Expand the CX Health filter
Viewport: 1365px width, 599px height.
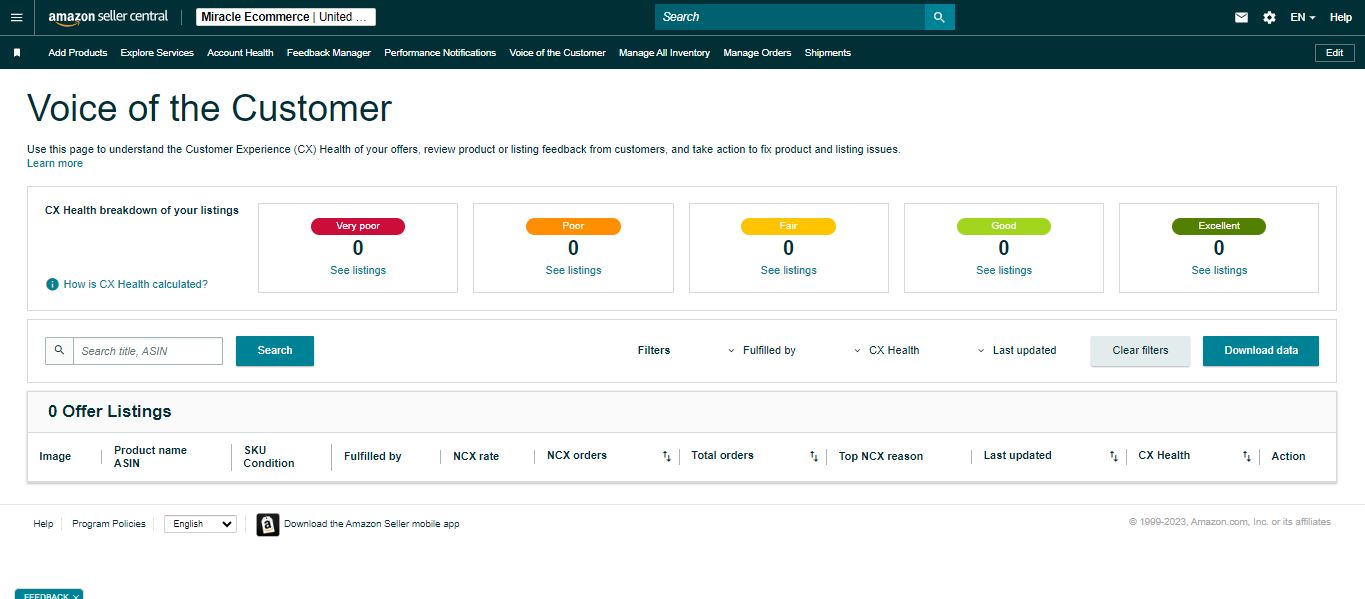coord(887,350)
